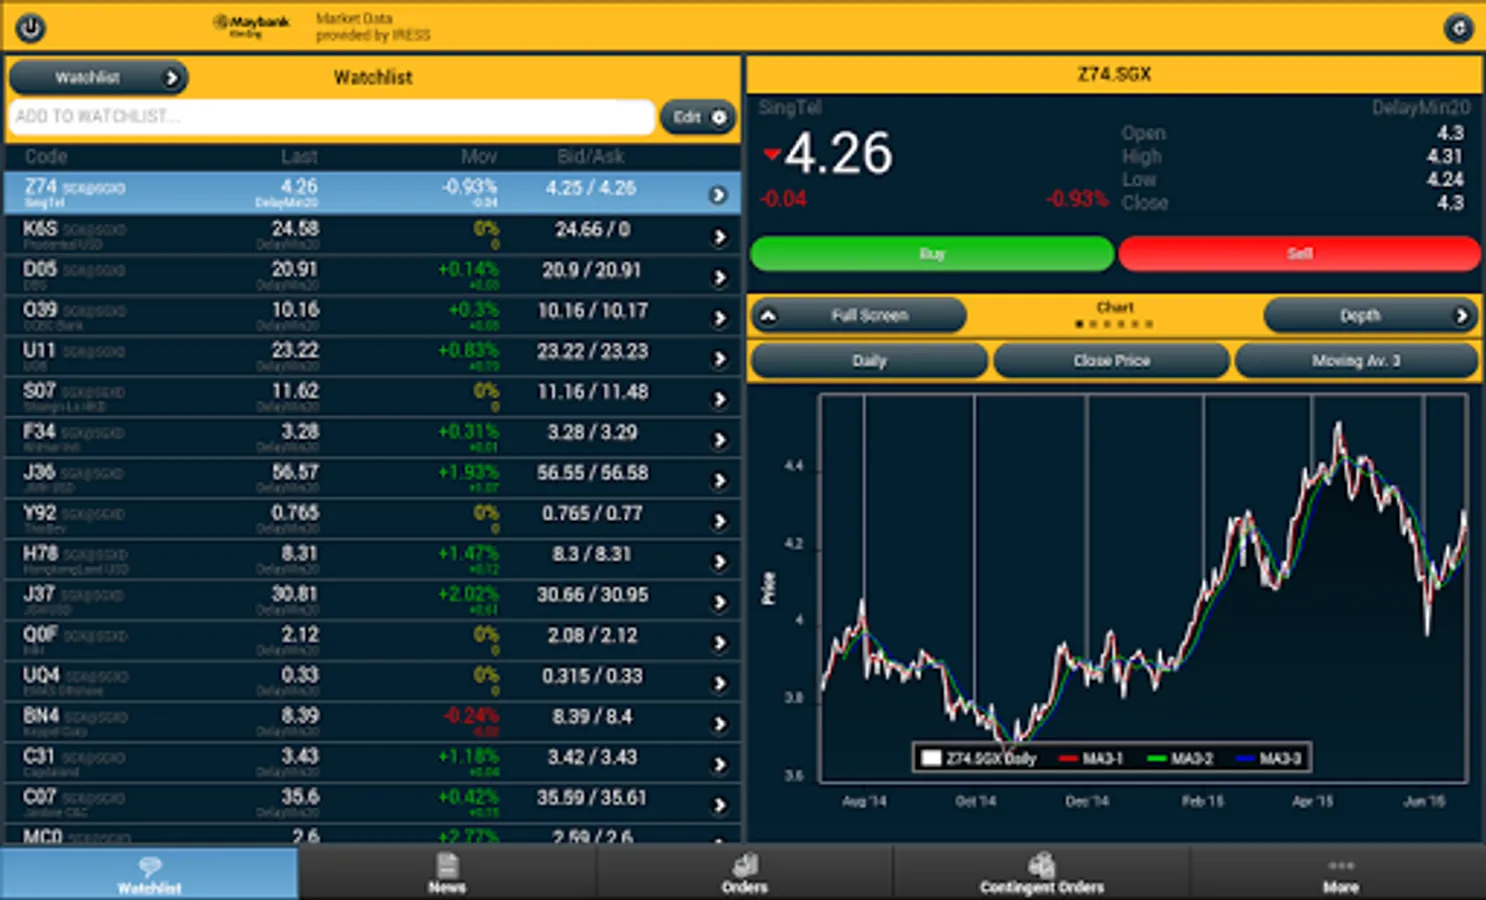Open the News tab
Viewport: 1486px width, 900px height.
pos(446,873)
